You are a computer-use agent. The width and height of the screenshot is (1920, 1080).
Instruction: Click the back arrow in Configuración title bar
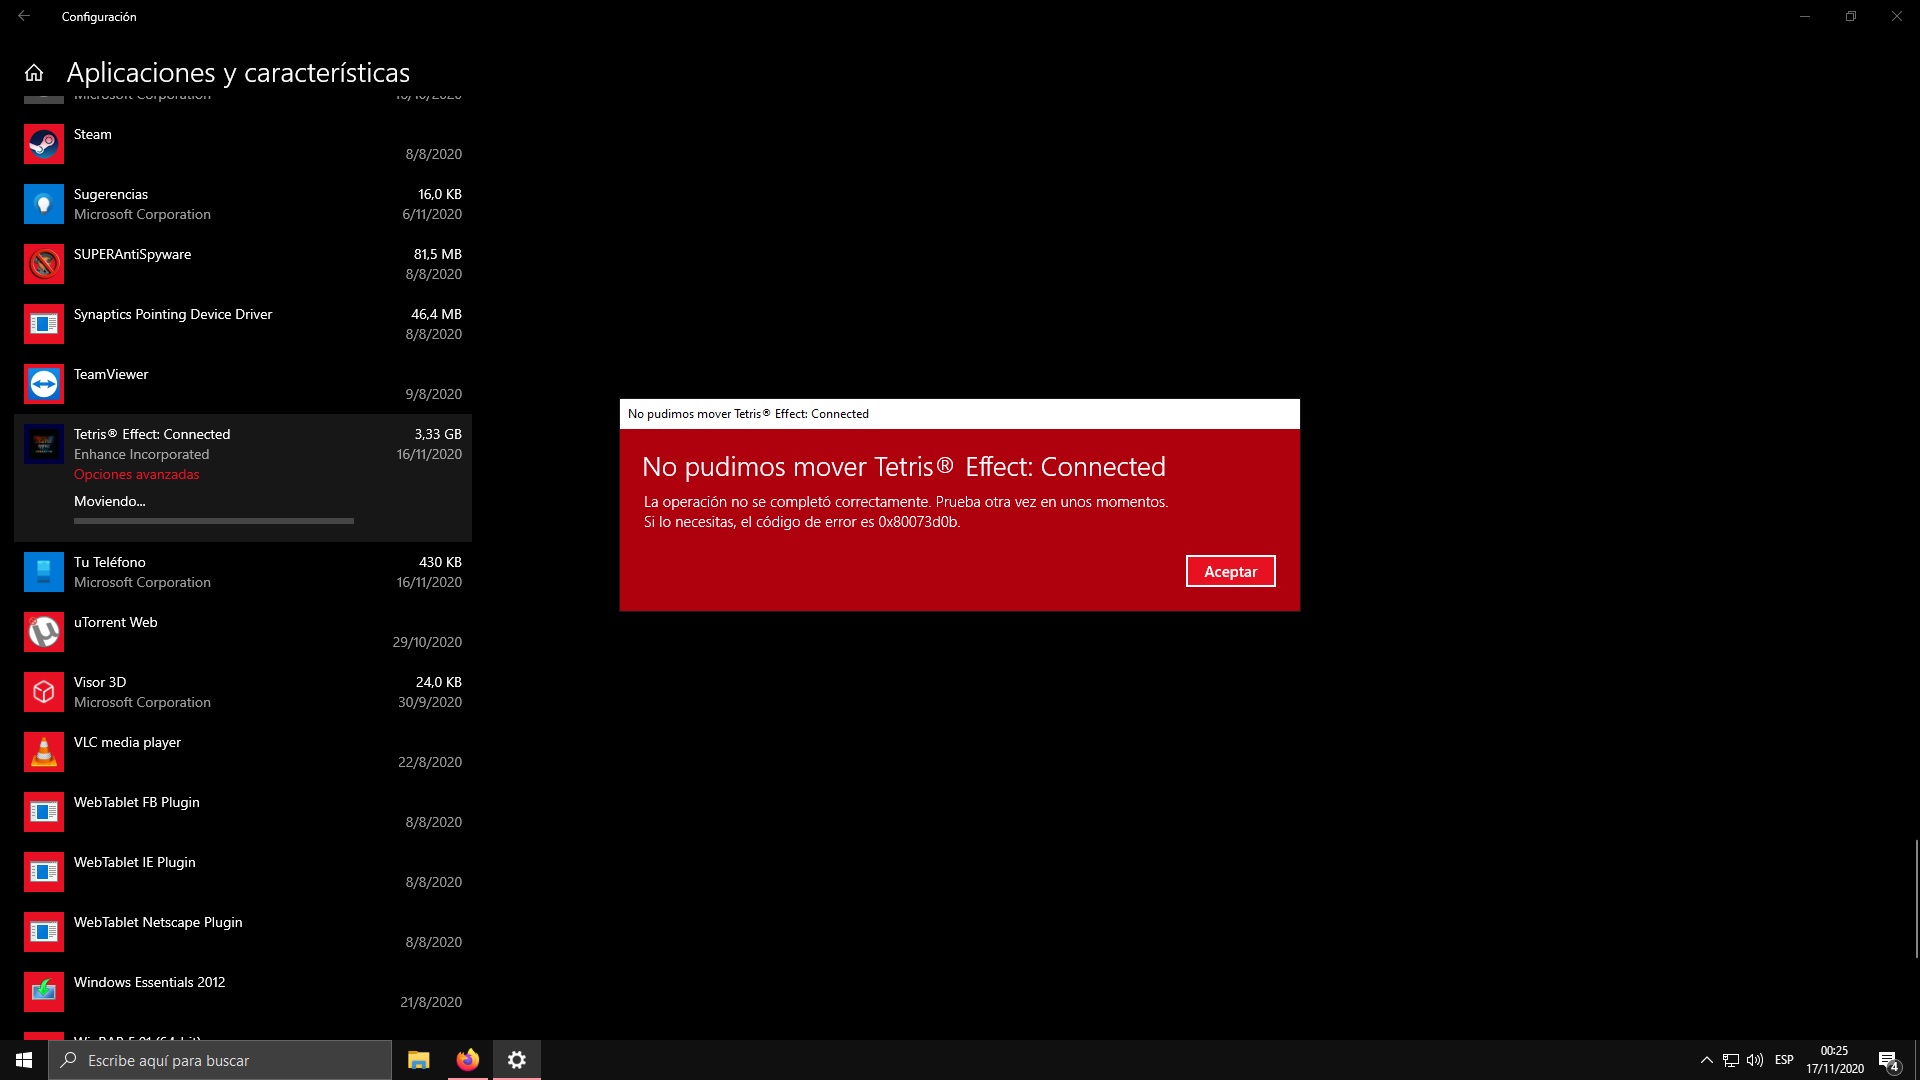[x=24, y=16]
